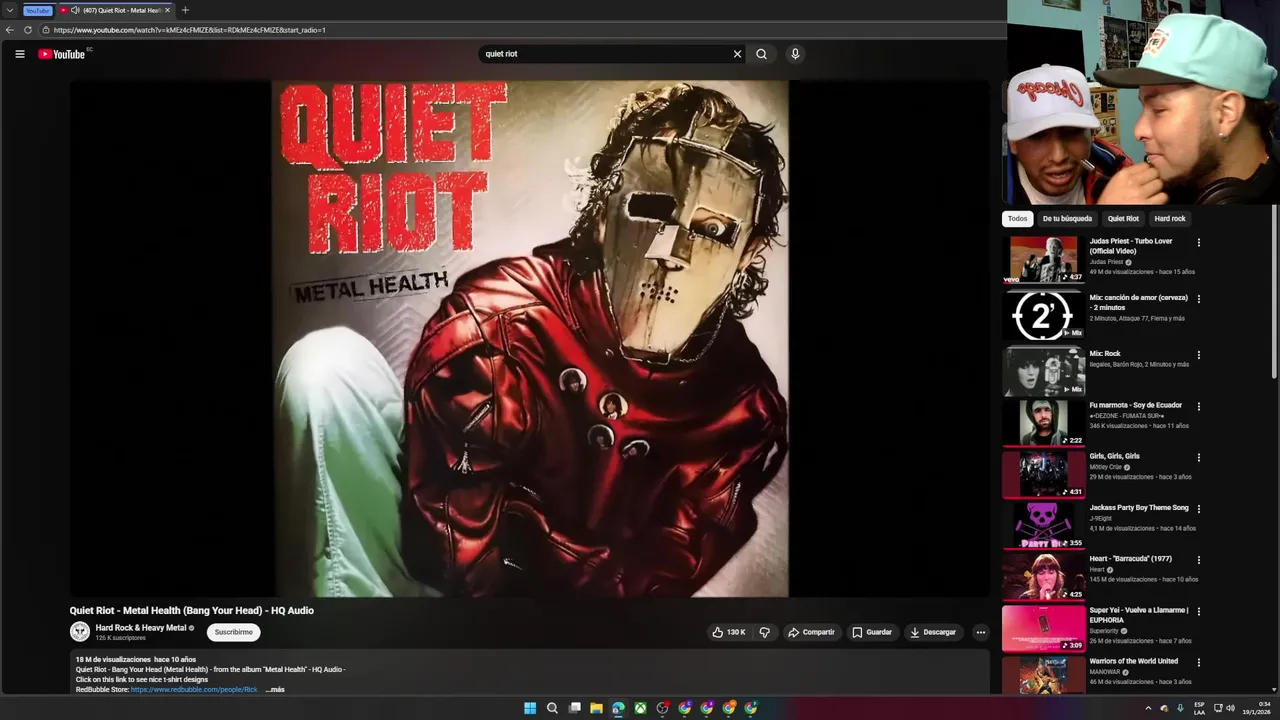
Task: Click the Guardar save button
Action: pyautogui.click(x=872, y=632)
